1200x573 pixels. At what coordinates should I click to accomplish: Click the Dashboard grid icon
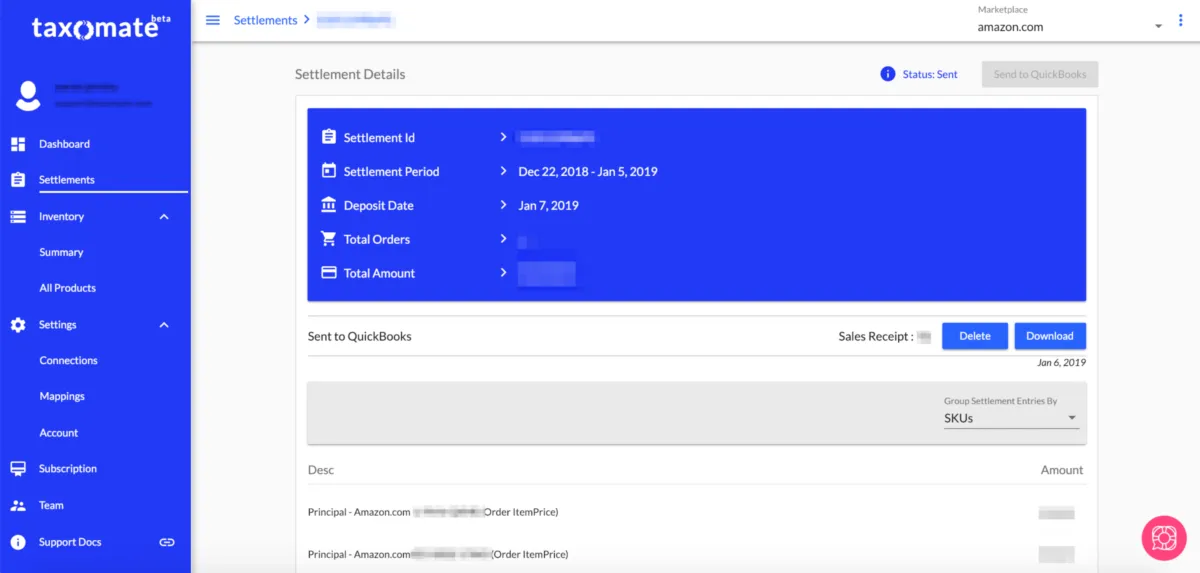click(18, 144)
